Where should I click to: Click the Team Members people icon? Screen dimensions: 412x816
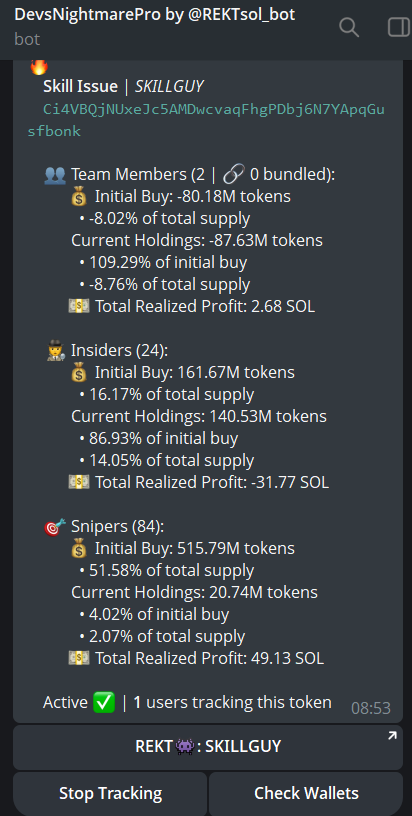coord(55,175)
